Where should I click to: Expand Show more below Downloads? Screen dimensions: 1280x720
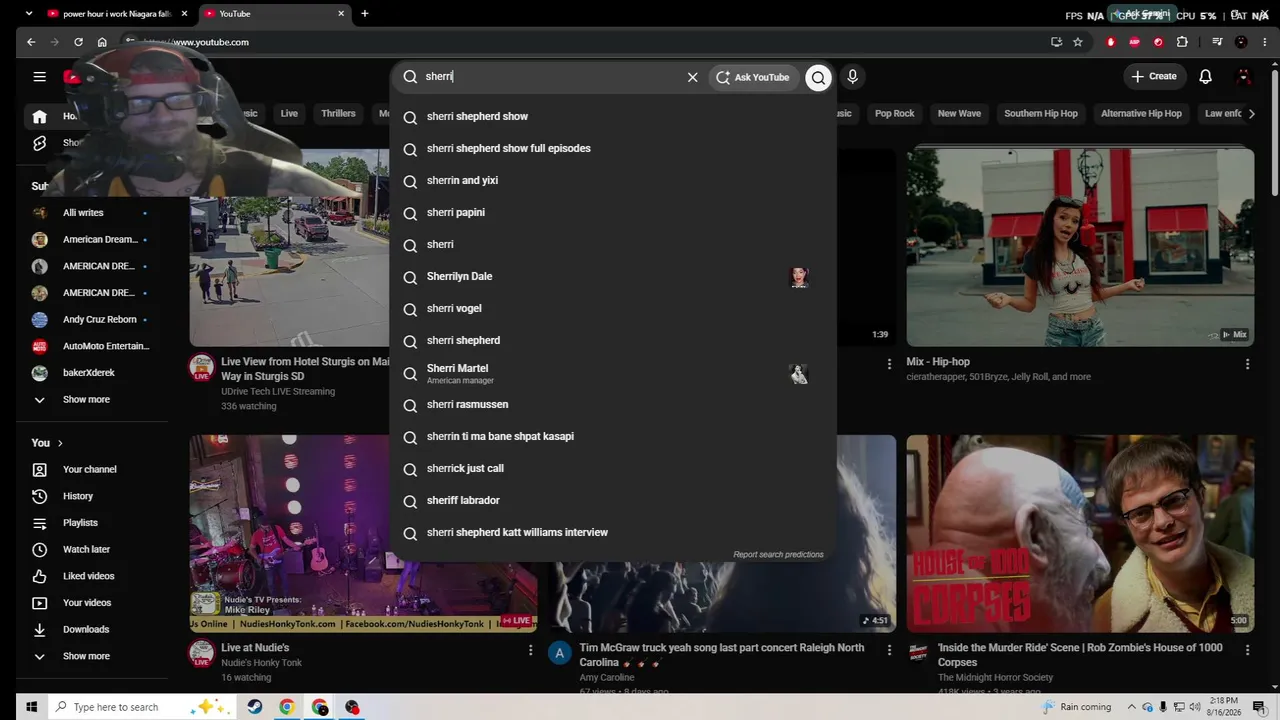click(x=92, y=657)
